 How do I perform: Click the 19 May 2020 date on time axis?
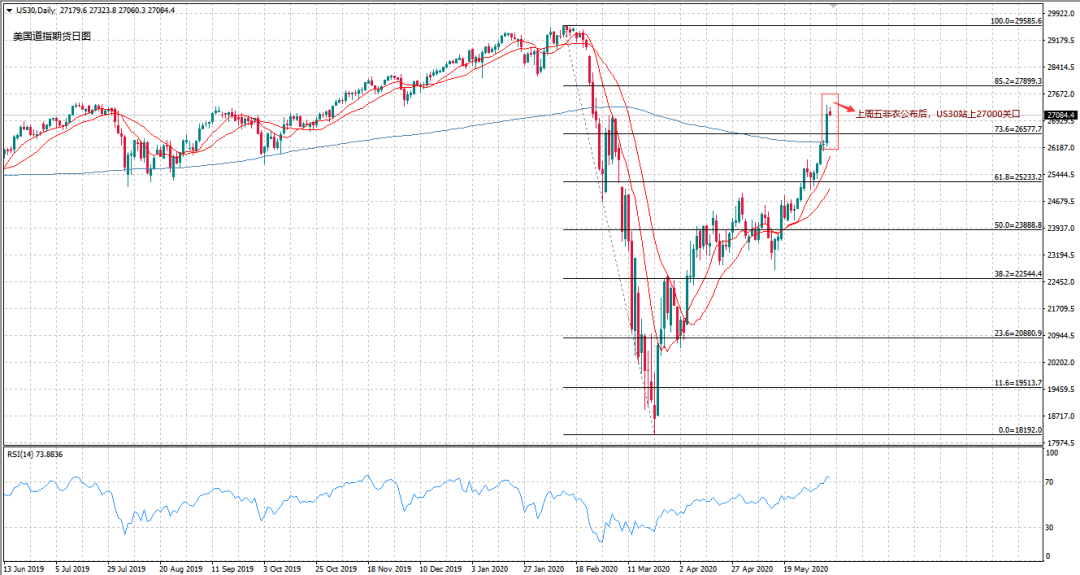pyautogui.click(x=805, y=568)
